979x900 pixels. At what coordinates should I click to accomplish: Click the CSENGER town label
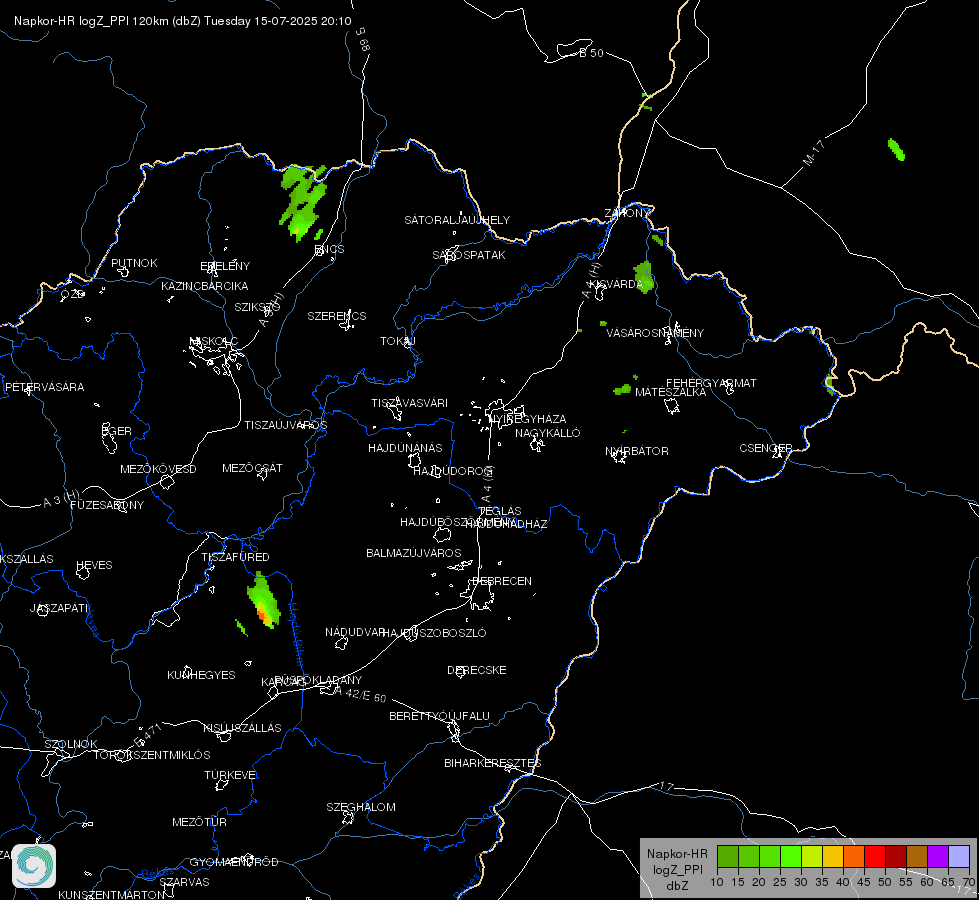pos(765,448)
